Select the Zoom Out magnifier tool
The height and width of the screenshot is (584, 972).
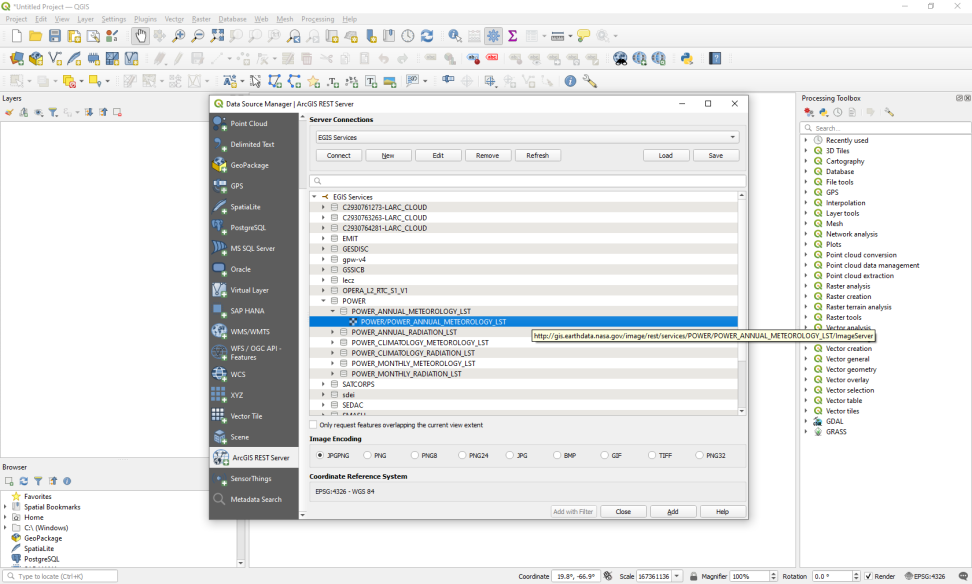(198, 36)
